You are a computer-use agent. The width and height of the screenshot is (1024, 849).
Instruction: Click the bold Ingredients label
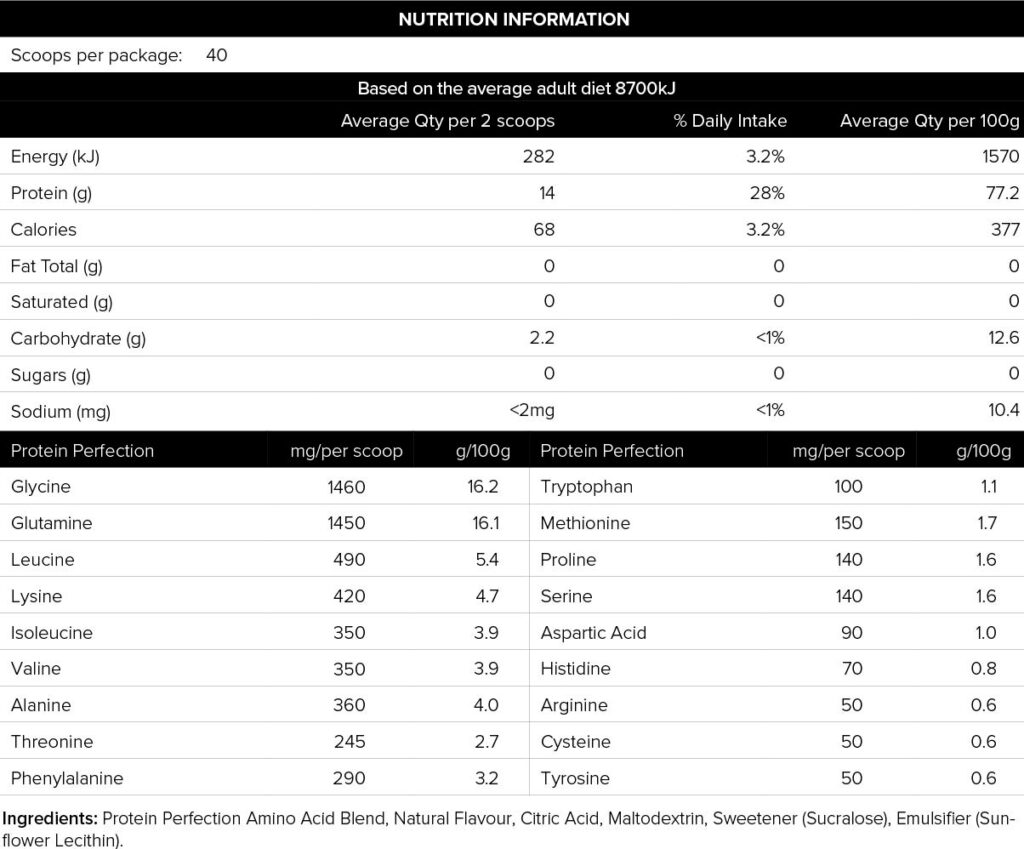[50, 819]
